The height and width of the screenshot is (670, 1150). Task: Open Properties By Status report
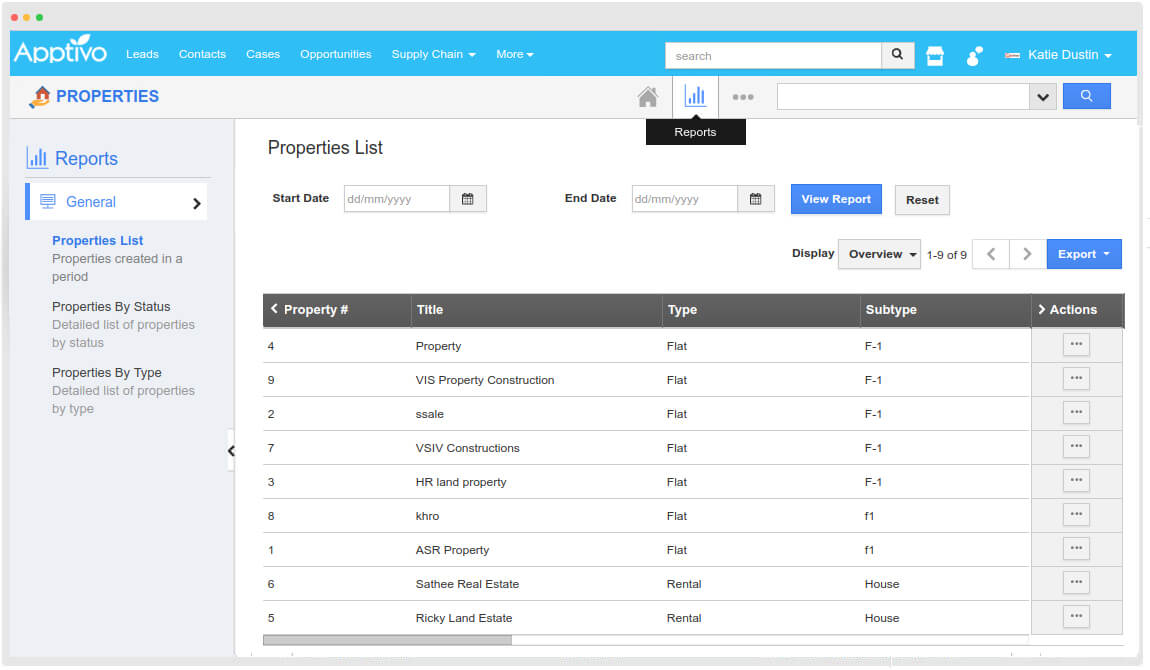111,307
